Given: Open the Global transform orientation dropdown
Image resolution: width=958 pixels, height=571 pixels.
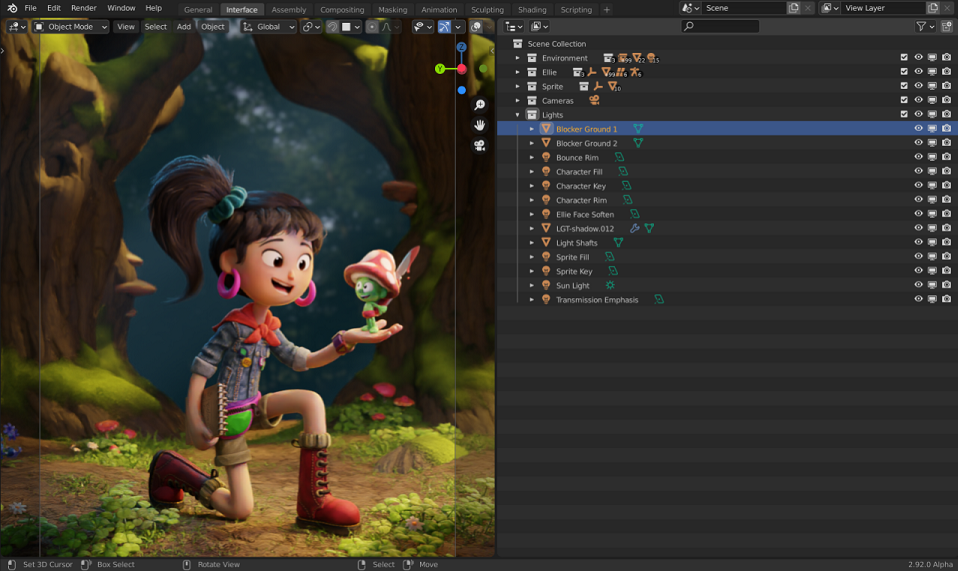Looking at the screenshot, I should [x=269, y=27].
